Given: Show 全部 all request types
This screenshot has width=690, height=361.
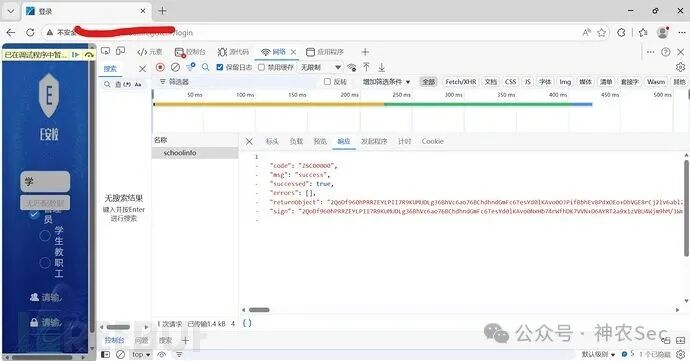Looking at the screenshot, I should pos(429,81).
